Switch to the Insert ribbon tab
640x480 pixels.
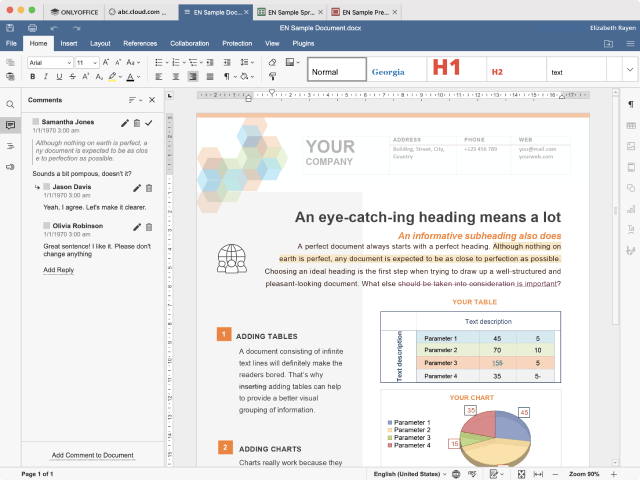tap(68, 44)
